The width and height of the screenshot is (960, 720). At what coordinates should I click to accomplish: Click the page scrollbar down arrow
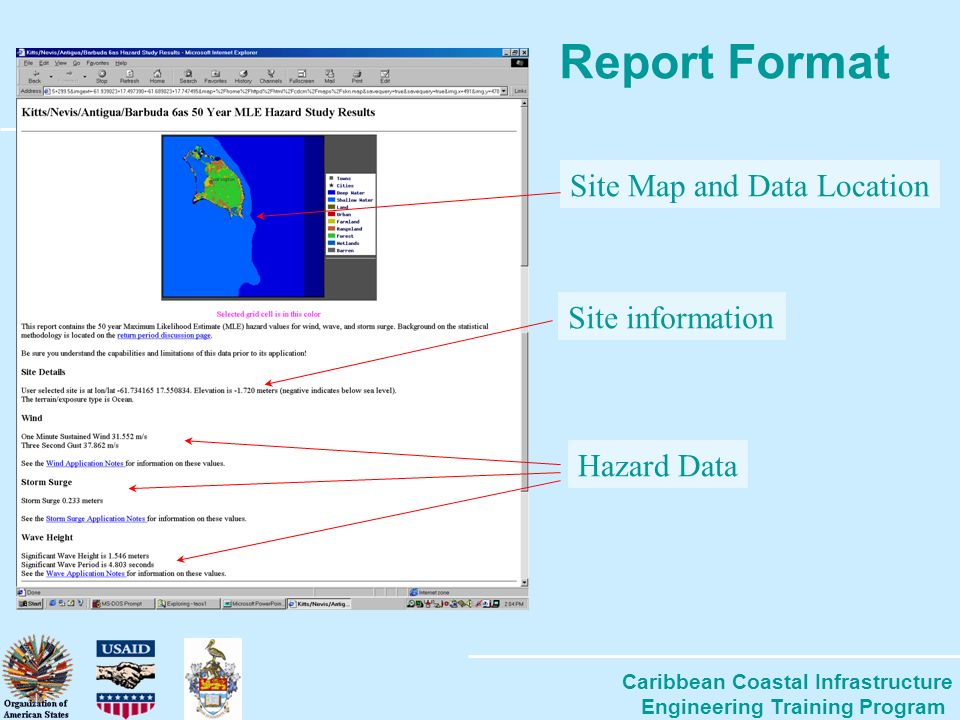[524, 582]
